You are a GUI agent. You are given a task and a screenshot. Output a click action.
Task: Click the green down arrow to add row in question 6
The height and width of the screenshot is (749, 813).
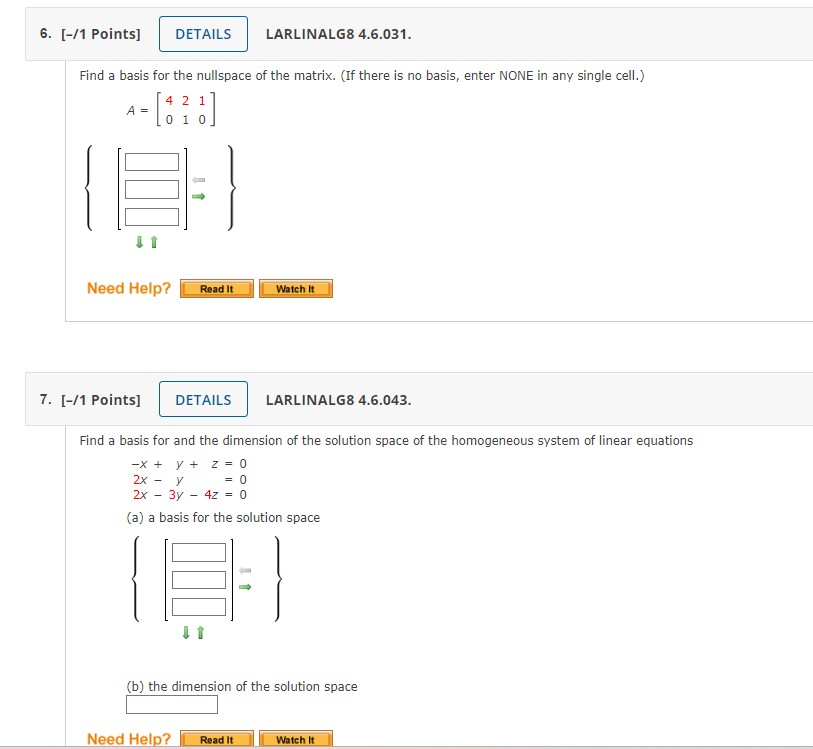pos(139,242)
